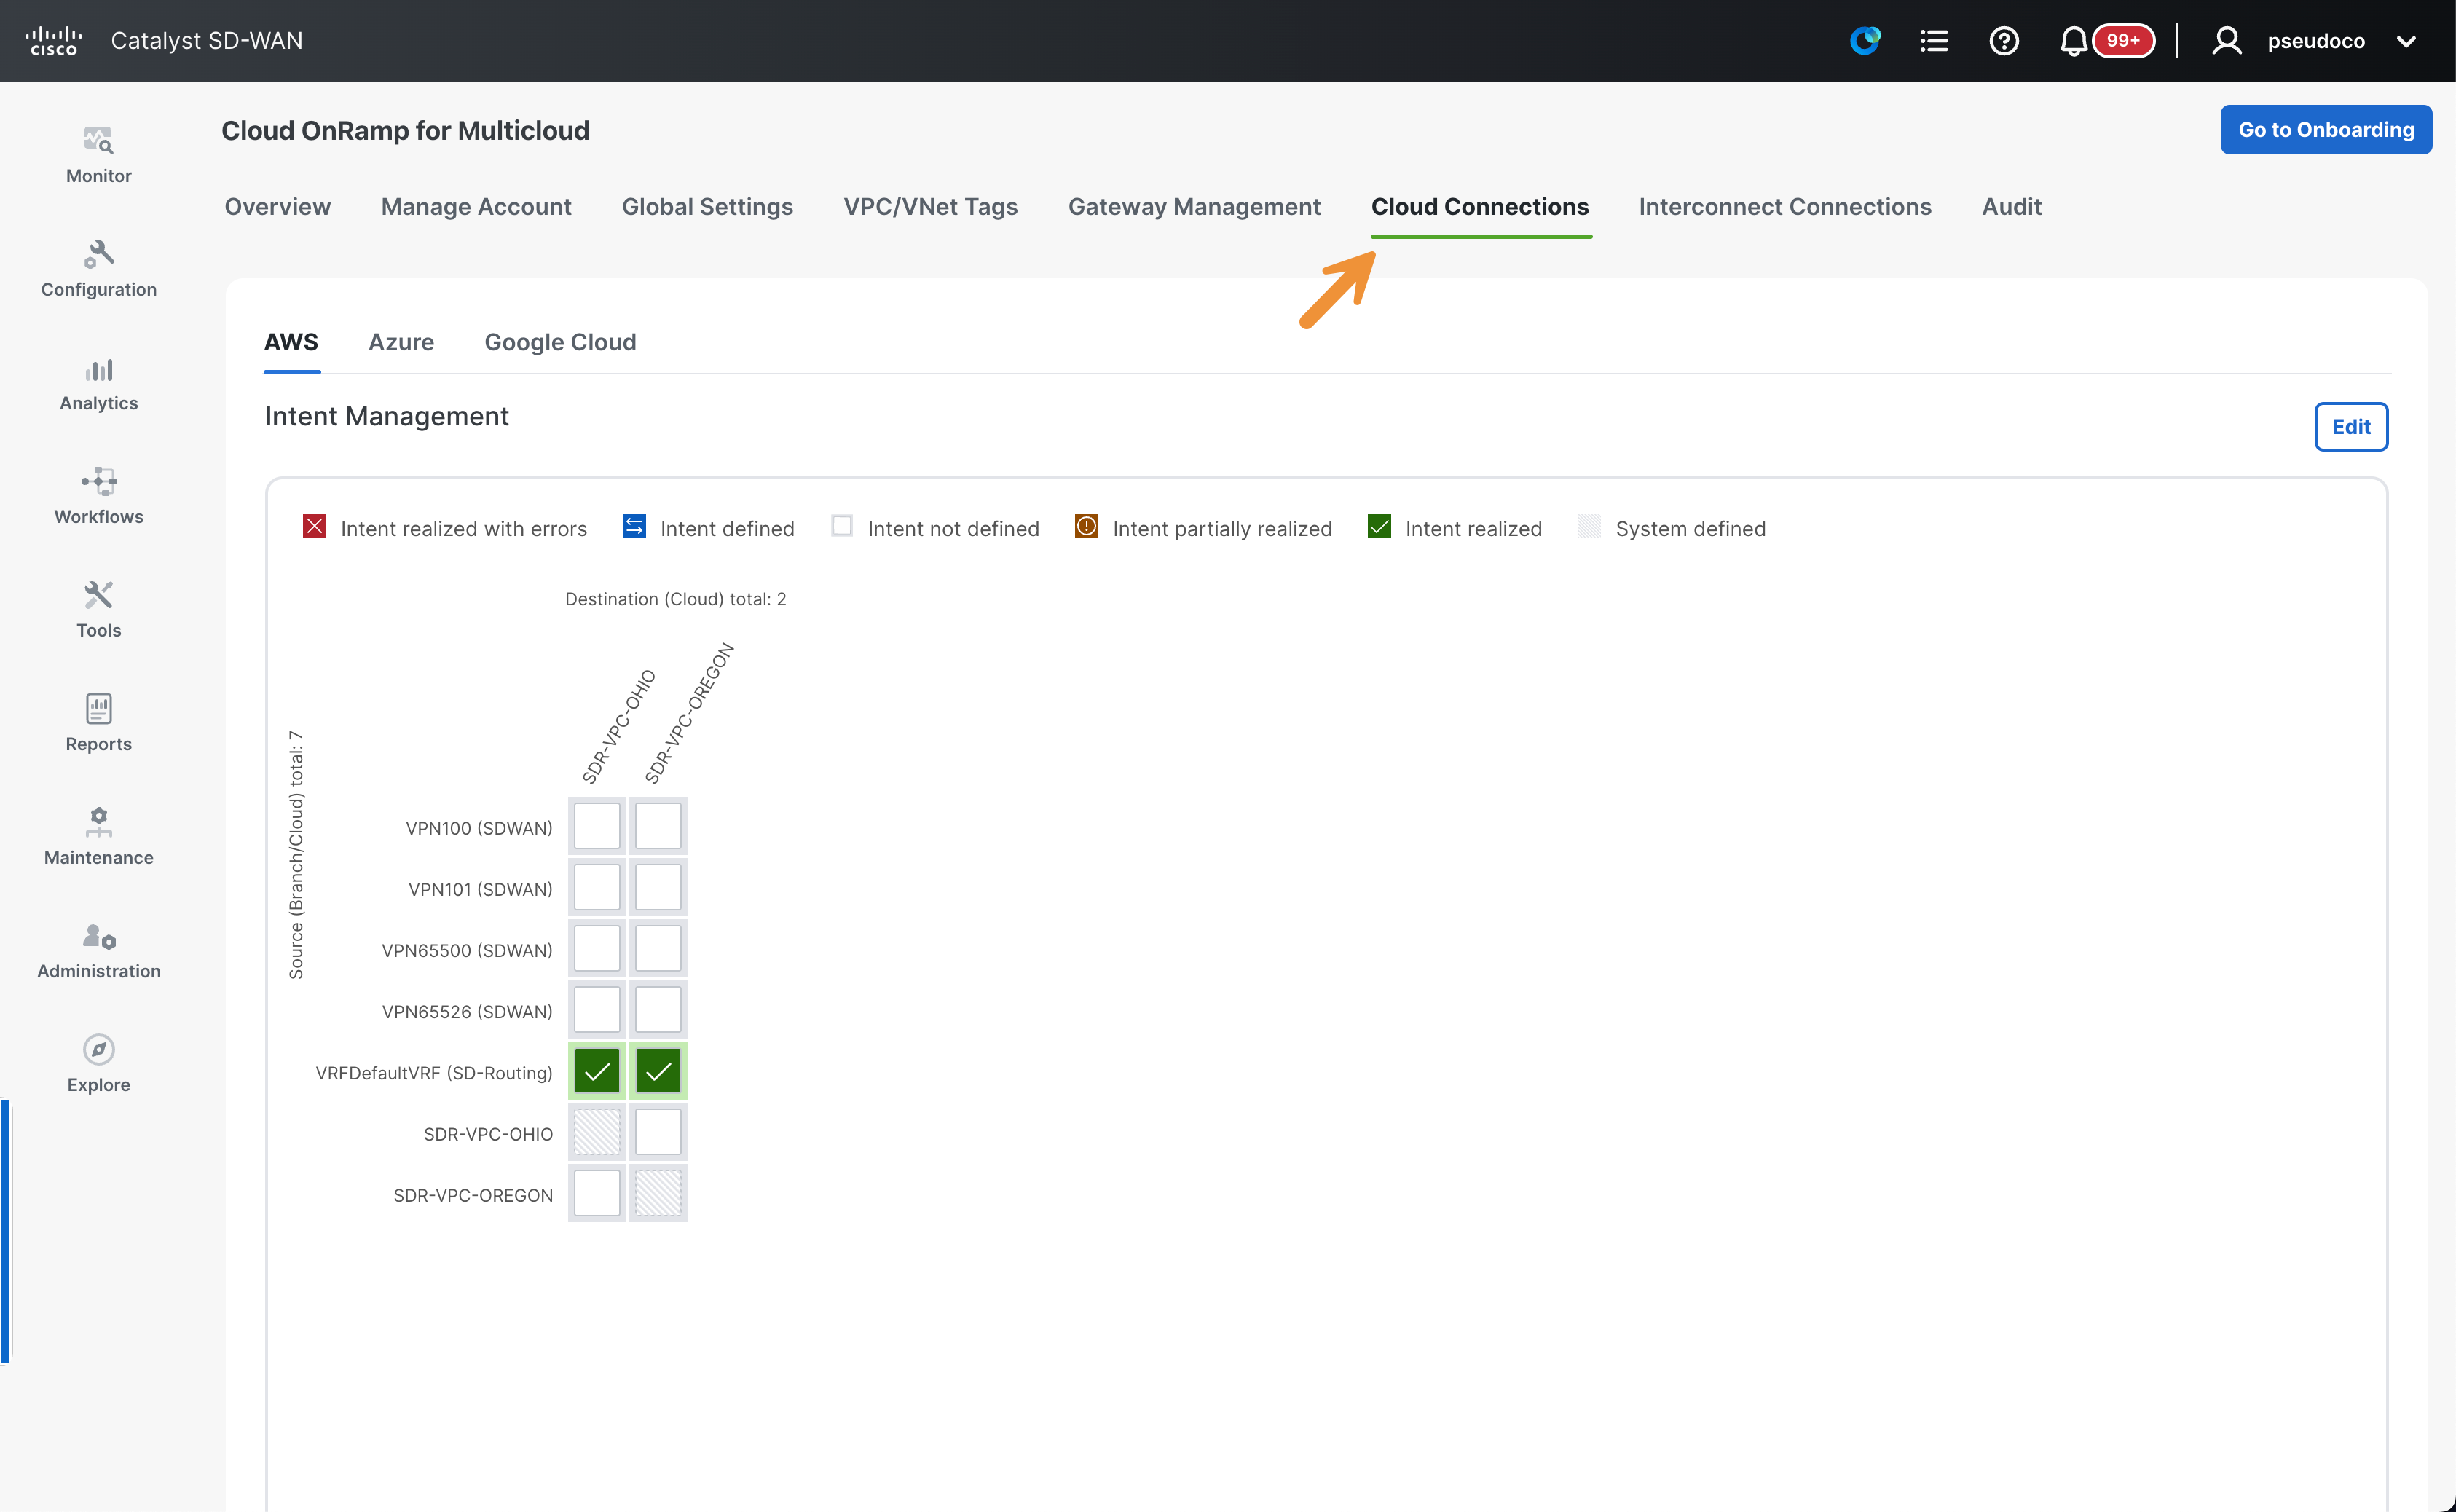
Task: Toggle VPN101 to SDR-VPC-OREGON cell
Action: (658, 888)
